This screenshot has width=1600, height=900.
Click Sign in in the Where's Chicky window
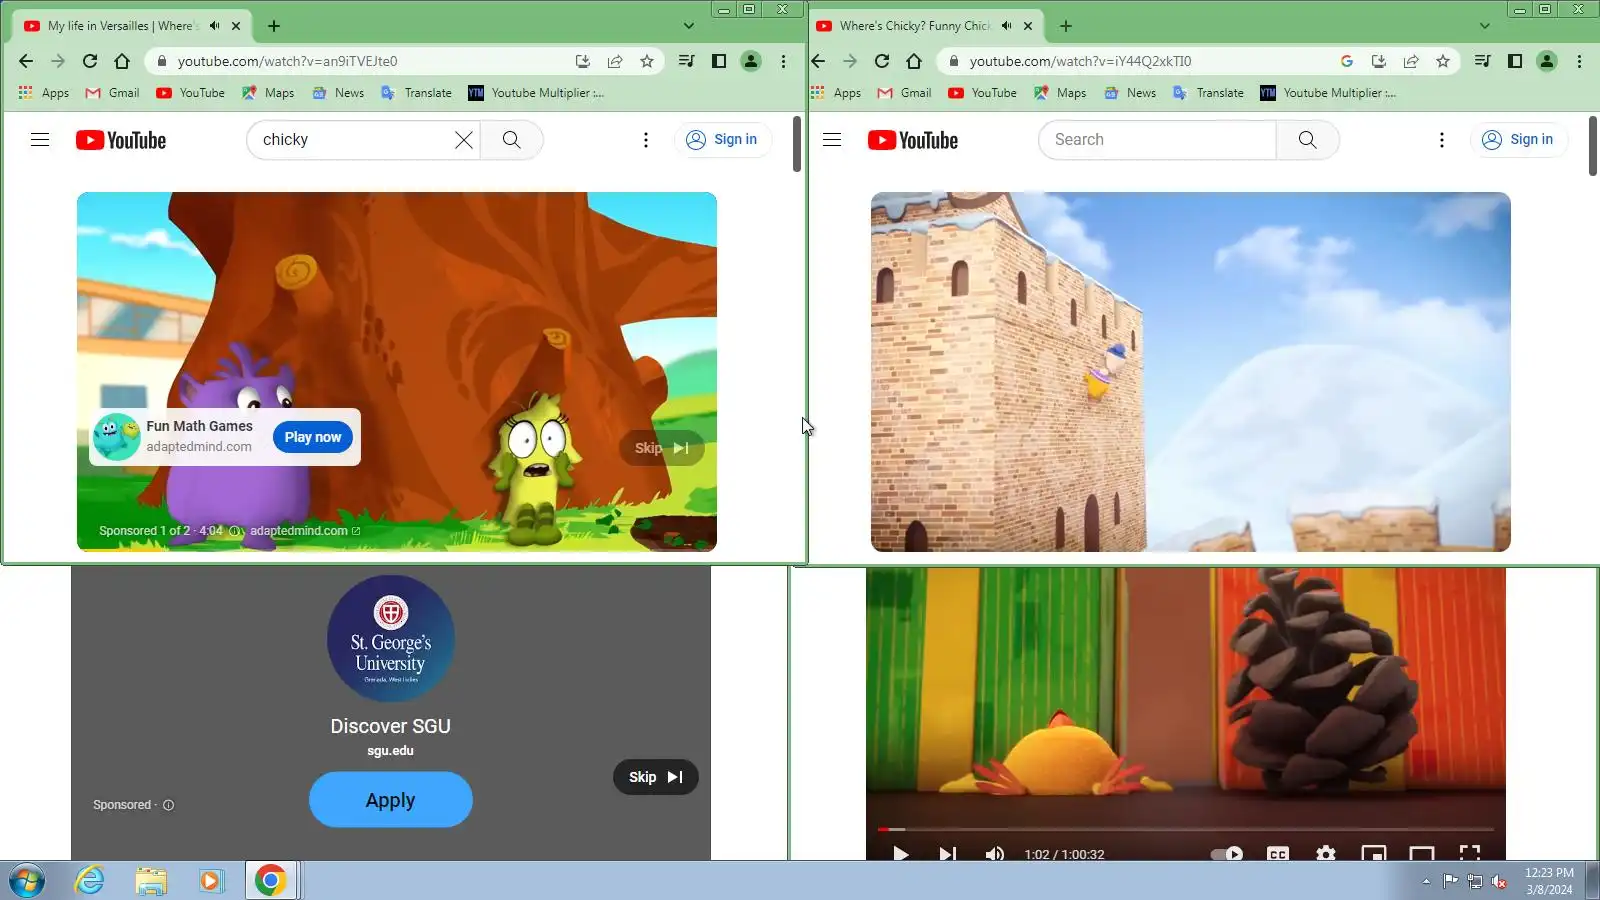click(1518, 140)
